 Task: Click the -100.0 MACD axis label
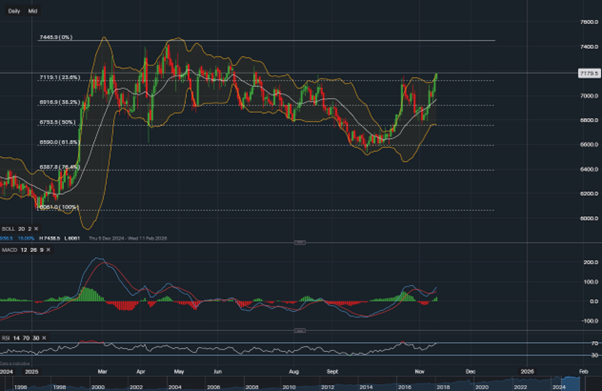[590, 321]
